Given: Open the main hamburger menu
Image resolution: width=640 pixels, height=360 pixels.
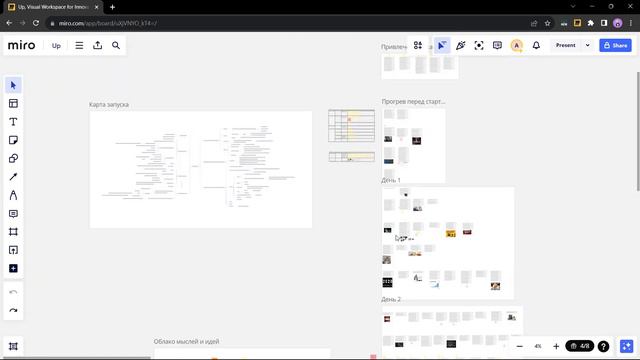Looking at the screenshot, I should coord(79,45).
